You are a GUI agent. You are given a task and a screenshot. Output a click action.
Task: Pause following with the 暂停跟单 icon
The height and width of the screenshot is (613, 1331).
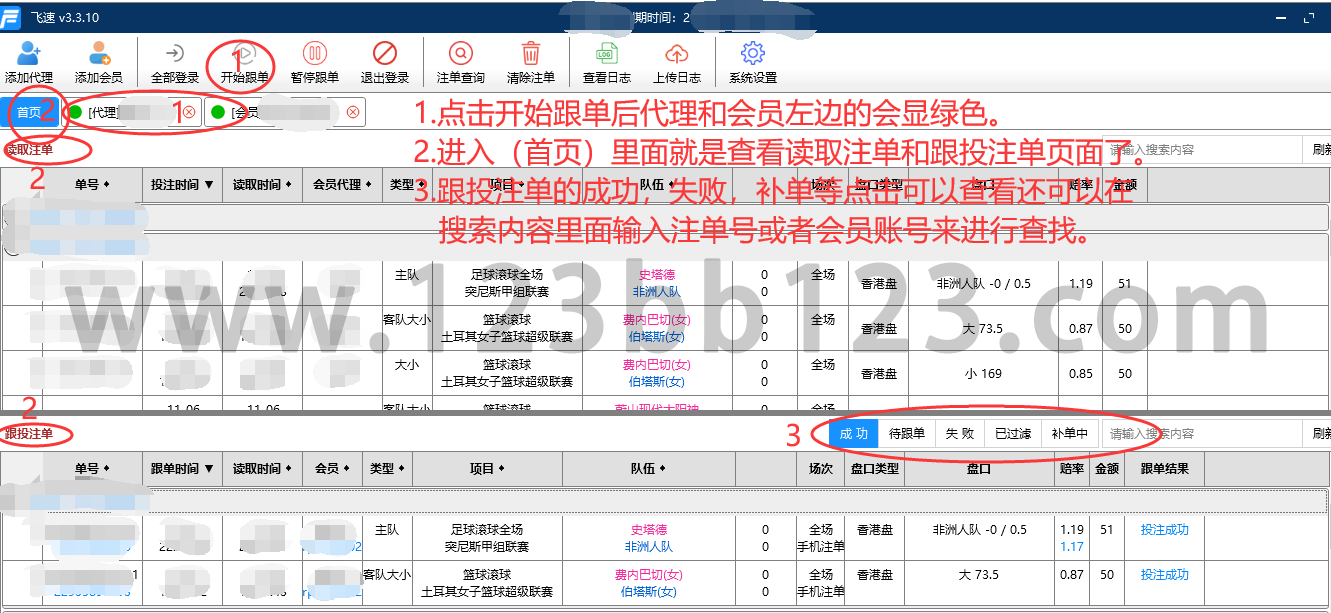click(x=315, y=54)
